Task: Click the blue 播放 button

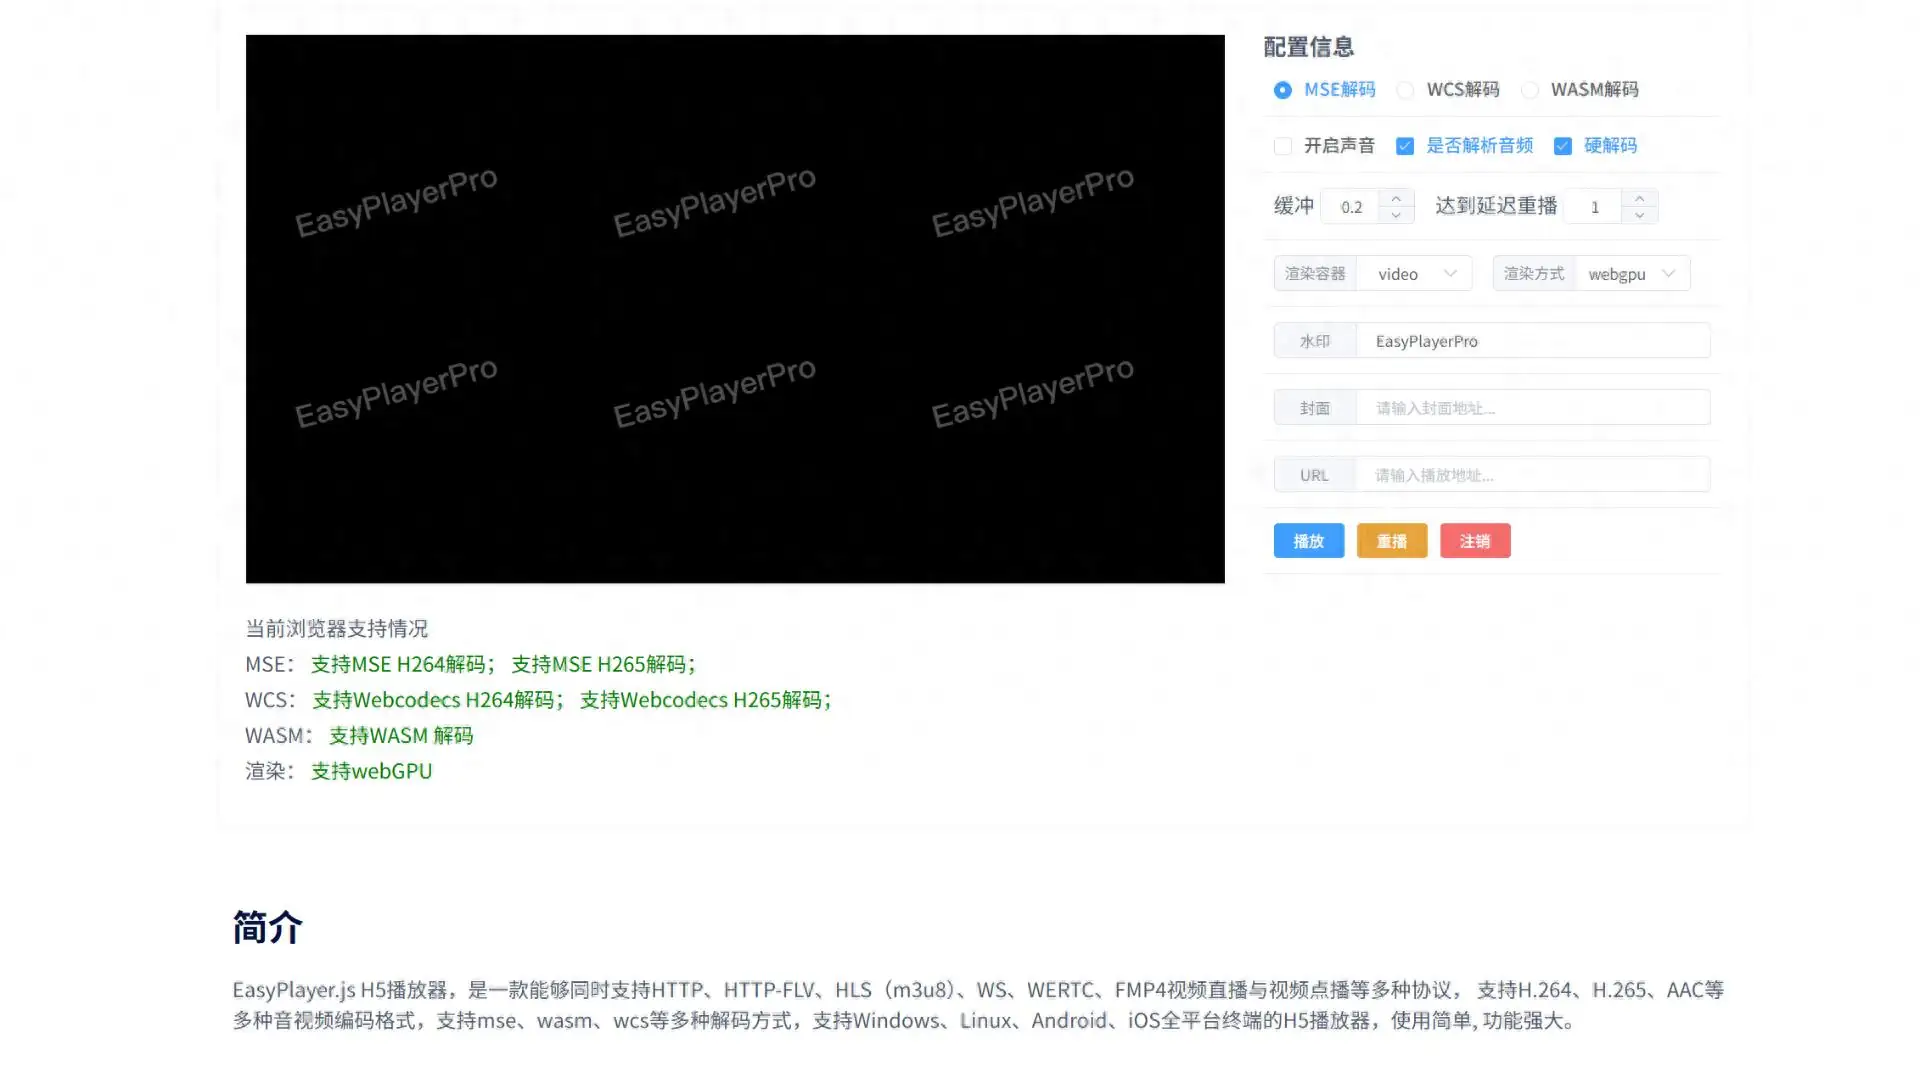Action: (x=1309, y=541)
